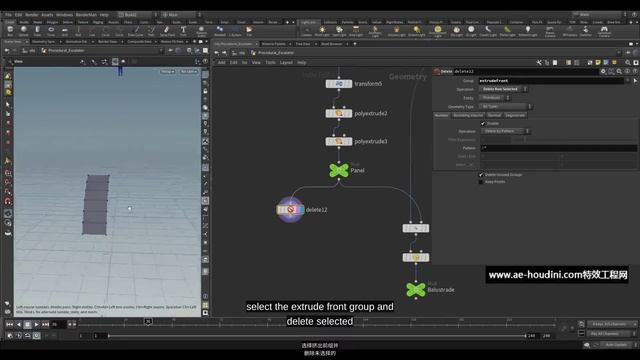
Task: Click the parameter pane search icon
Action: click(x=619, y=71)
